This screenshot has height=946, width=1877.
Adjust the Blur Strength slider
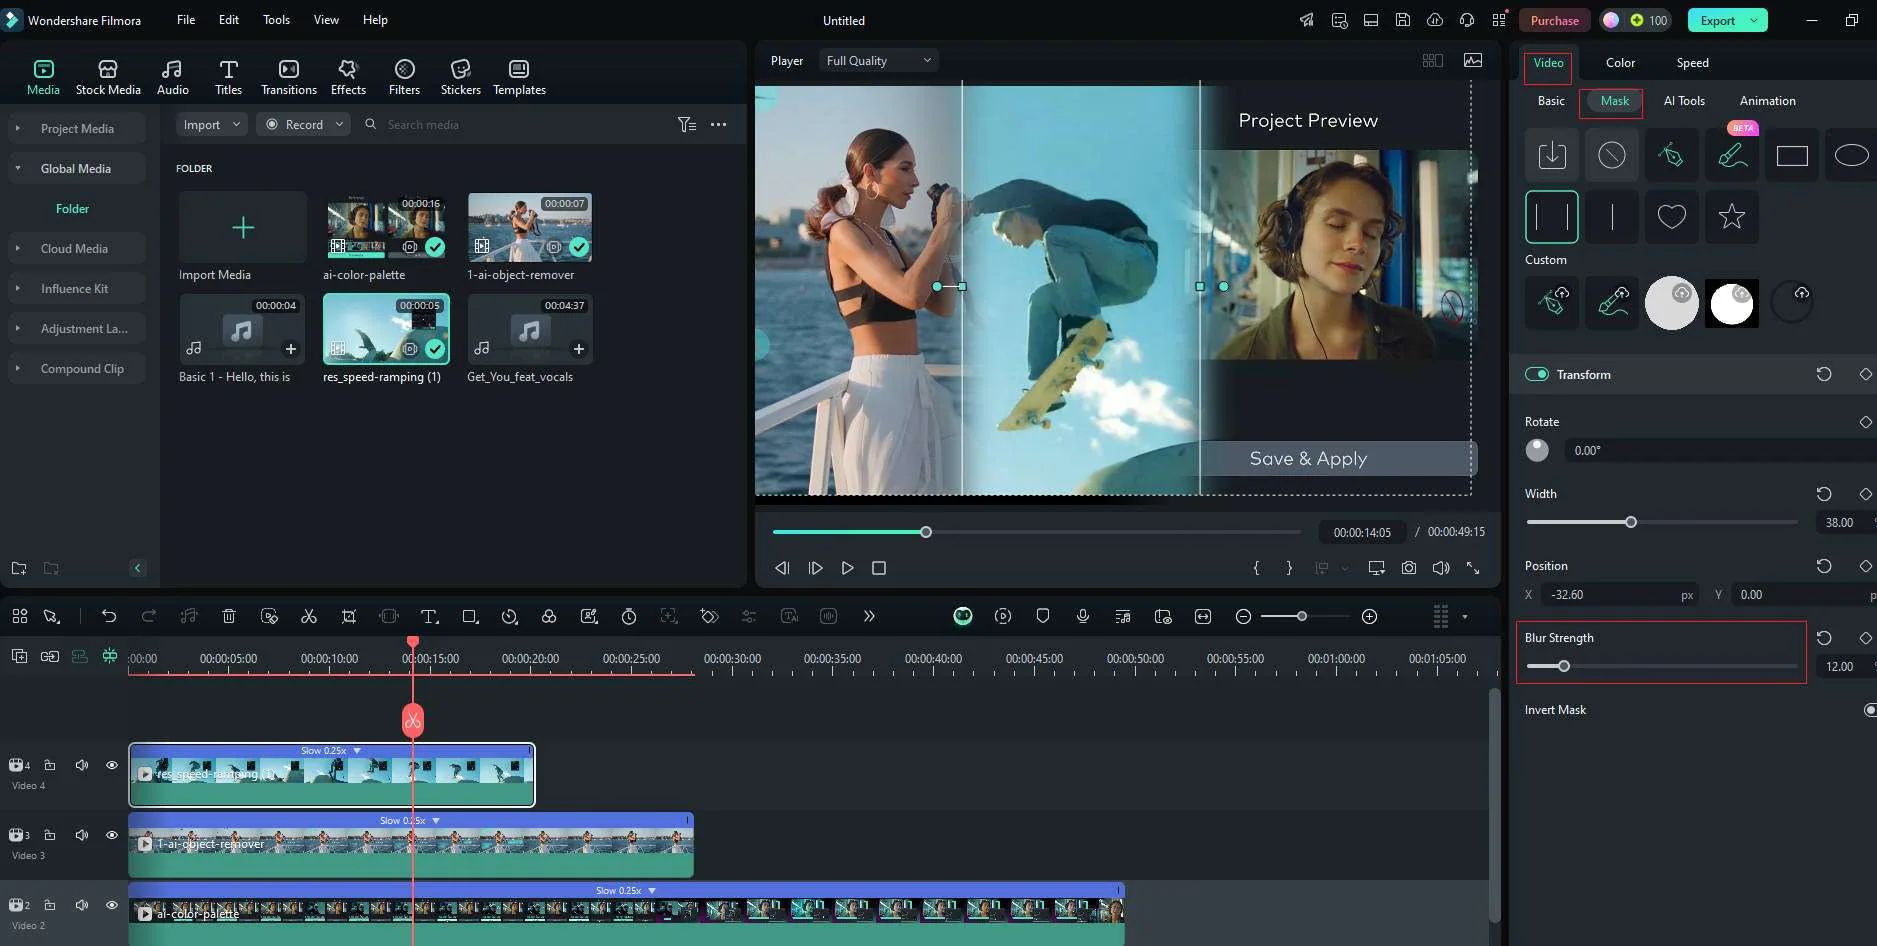[1563, 666]
